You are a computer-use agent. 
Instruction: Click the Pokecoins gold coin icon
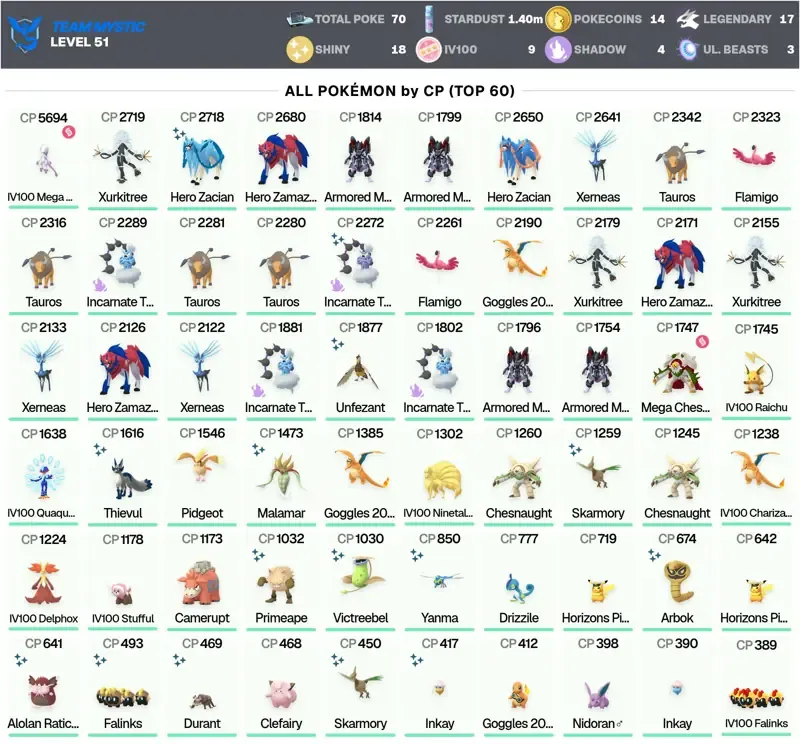coord(558,19)
